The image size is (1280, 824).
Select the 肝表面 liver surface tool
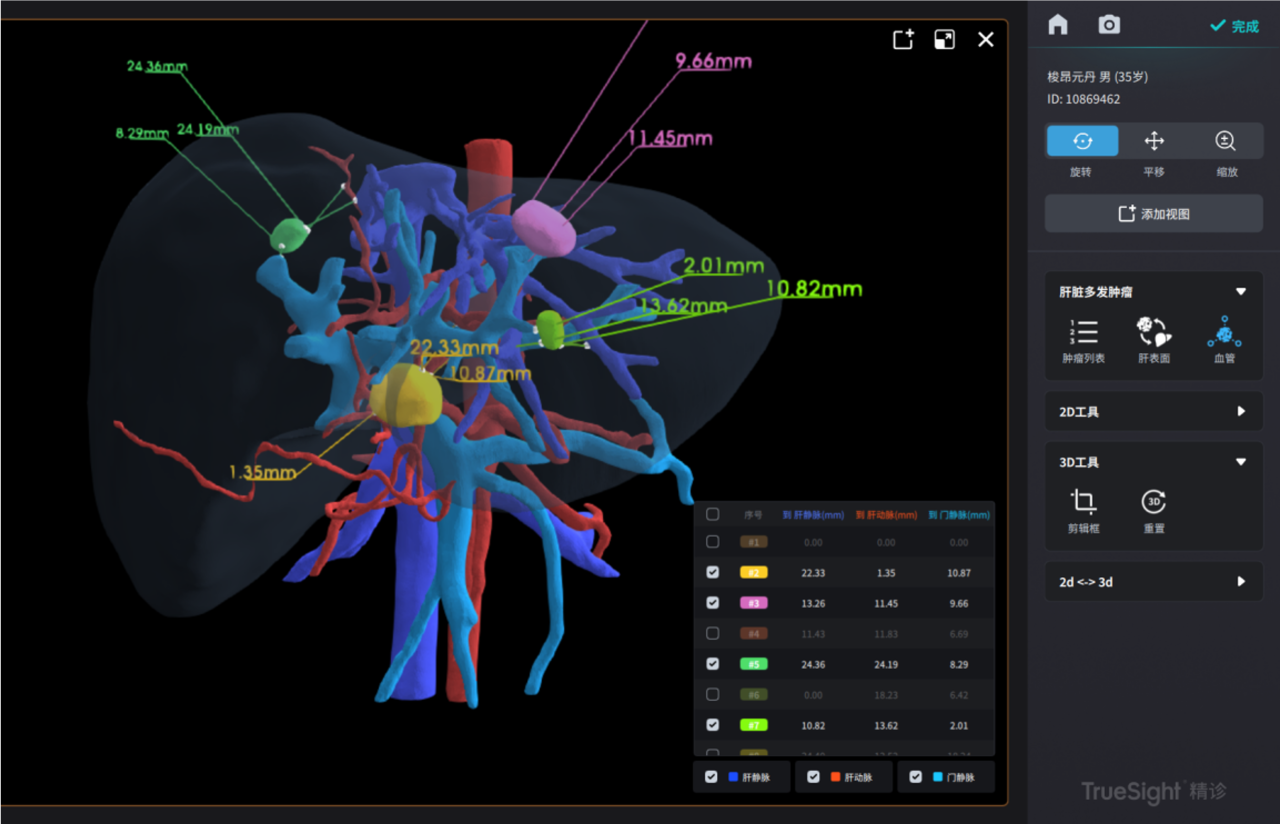point(1154,340)
